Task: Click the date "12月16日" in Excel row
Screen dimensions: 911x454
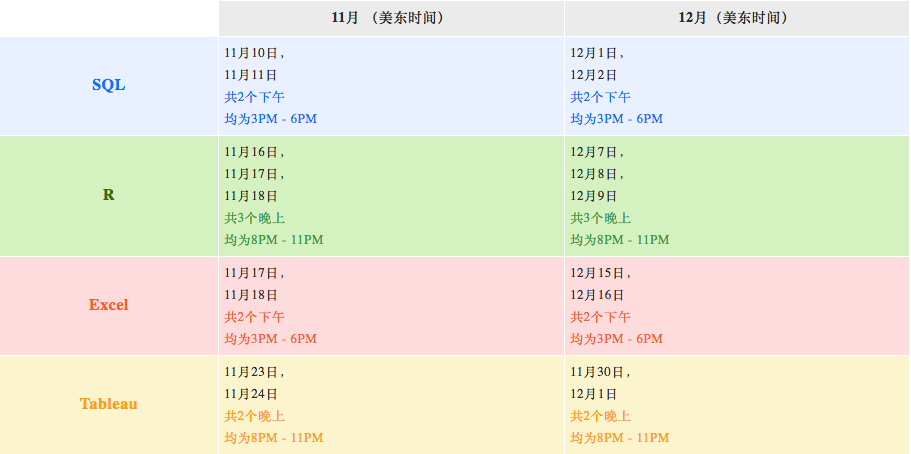Action: coord(597,295)
